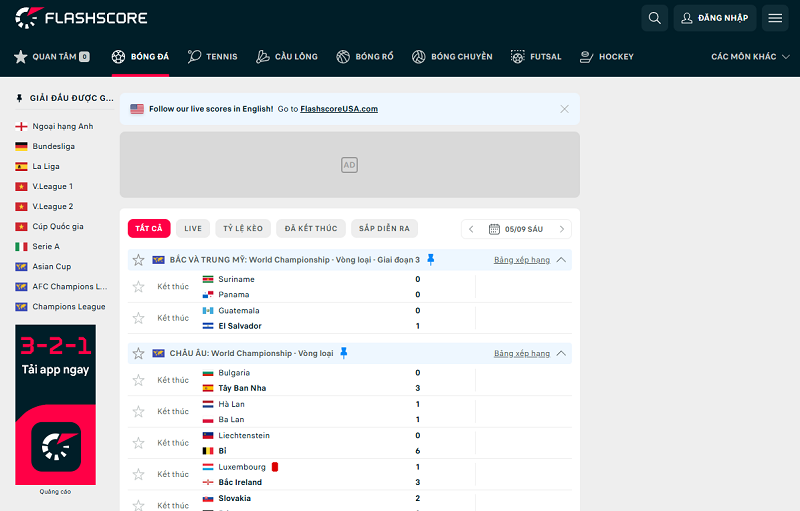Open AFC Champions League link
The image size is (800, 511).
[61, 287]
